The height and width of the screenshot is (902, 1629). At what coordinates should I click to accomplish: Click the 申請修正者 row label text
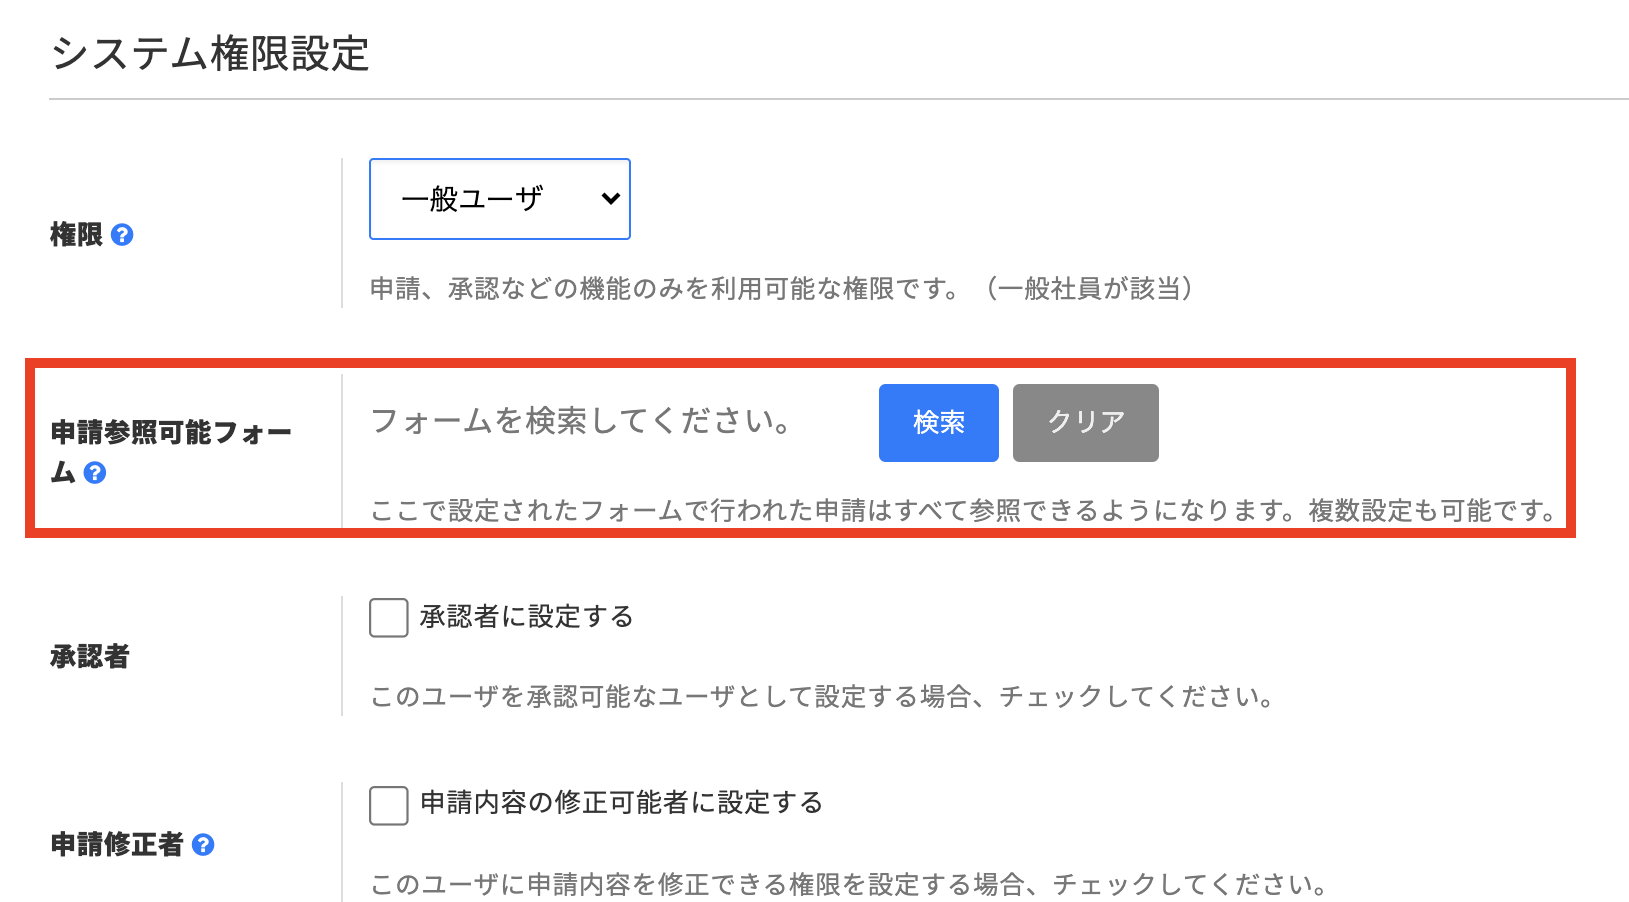coord(117,845)
